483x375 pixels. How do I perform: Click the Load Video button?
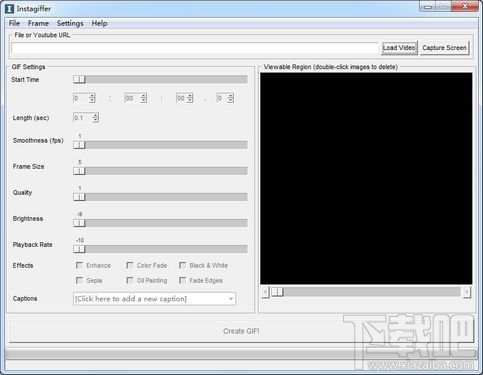click(x=399, y=48)
